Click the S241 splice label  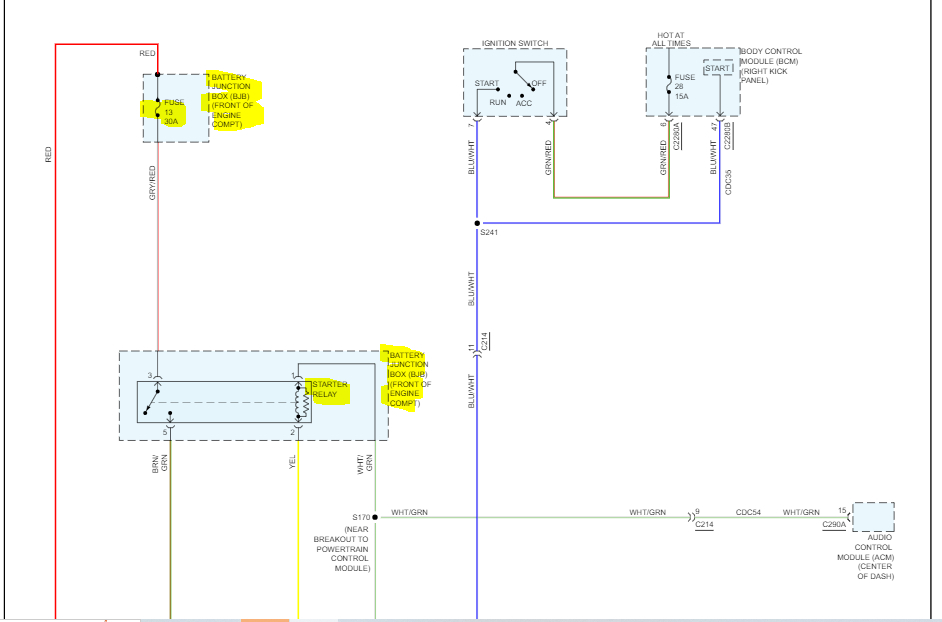(x=489, y=233)
